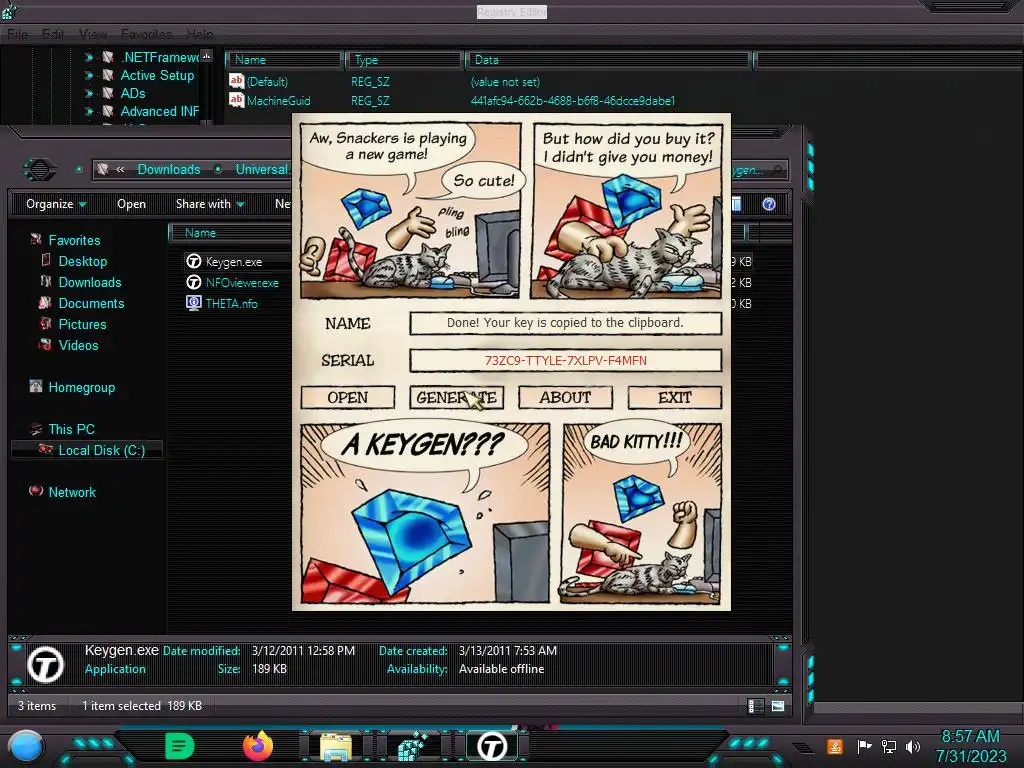Select the (Default) value in Registry Editor
The width and height of the screenshot is (1024, 768).
click(267, 82)
